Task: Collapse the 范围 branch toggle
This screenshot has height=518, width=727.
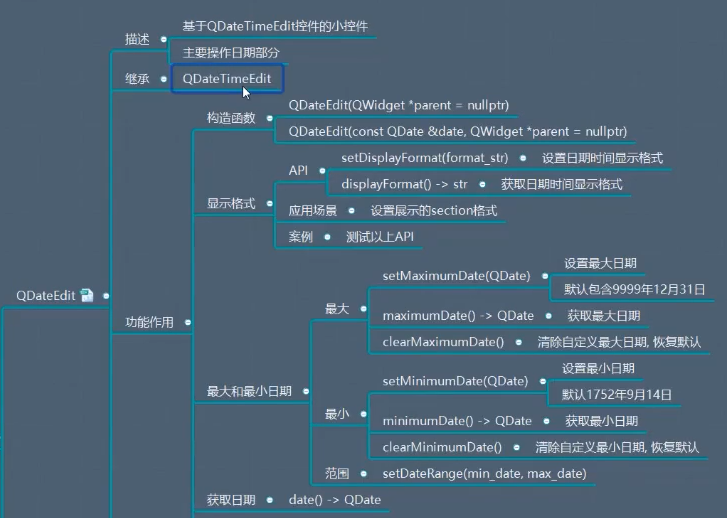Action: [364, 473]
